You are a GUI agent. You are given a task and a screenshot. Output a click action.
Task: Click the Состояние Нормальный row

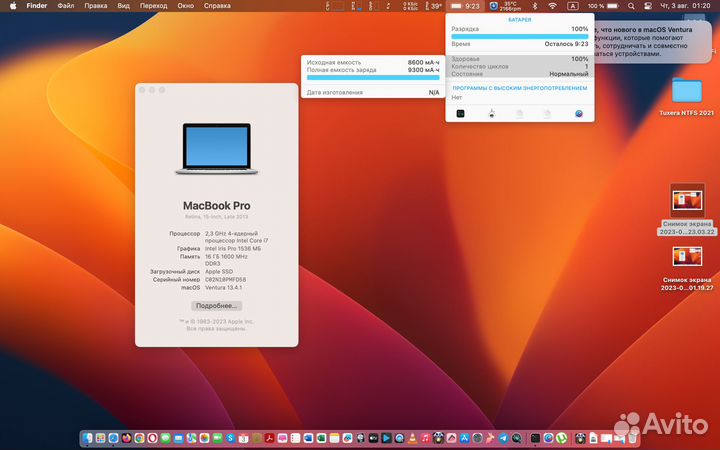[x=519, y=73]
